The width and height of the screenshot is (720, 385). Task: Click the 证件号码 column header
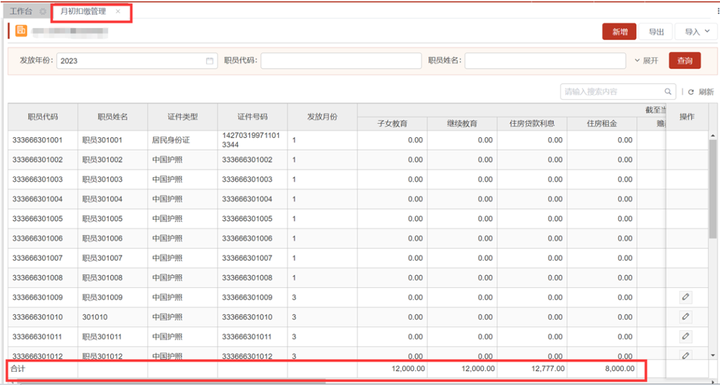pos(252,117)
